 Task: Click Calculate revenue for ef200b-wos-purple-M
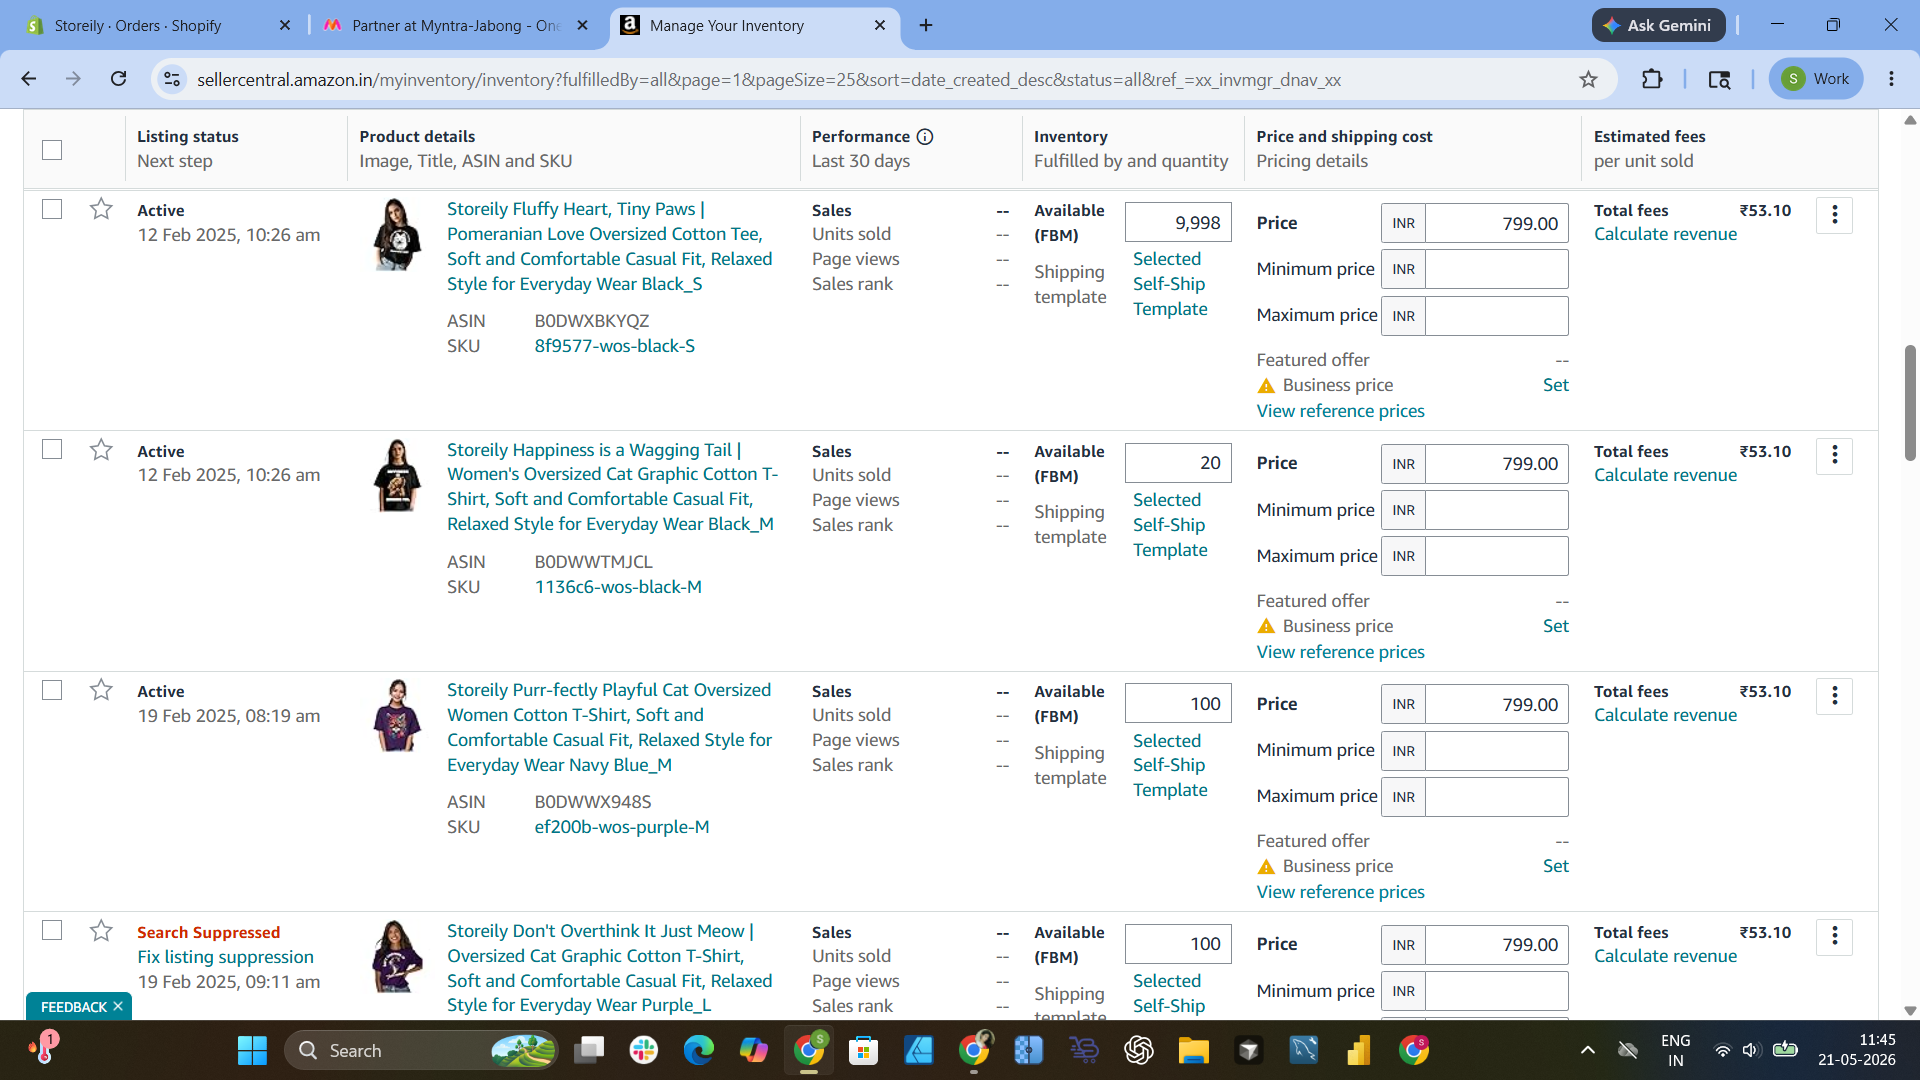click(1665, 715)
